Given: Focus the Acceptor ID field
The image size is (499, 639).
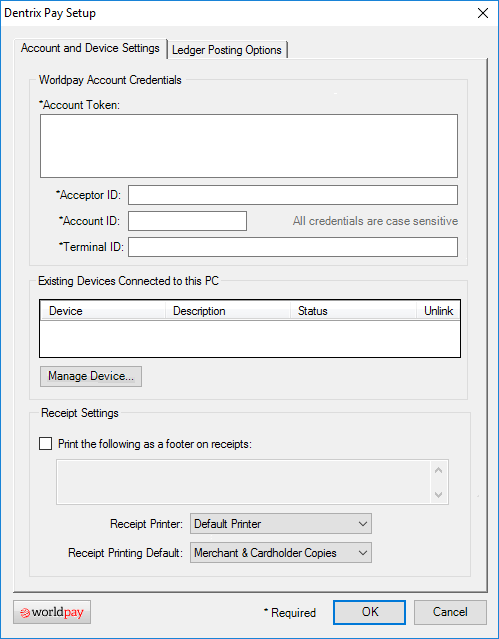Looking at the screenshot, I should pyautogui.click(x=293, y=195).
